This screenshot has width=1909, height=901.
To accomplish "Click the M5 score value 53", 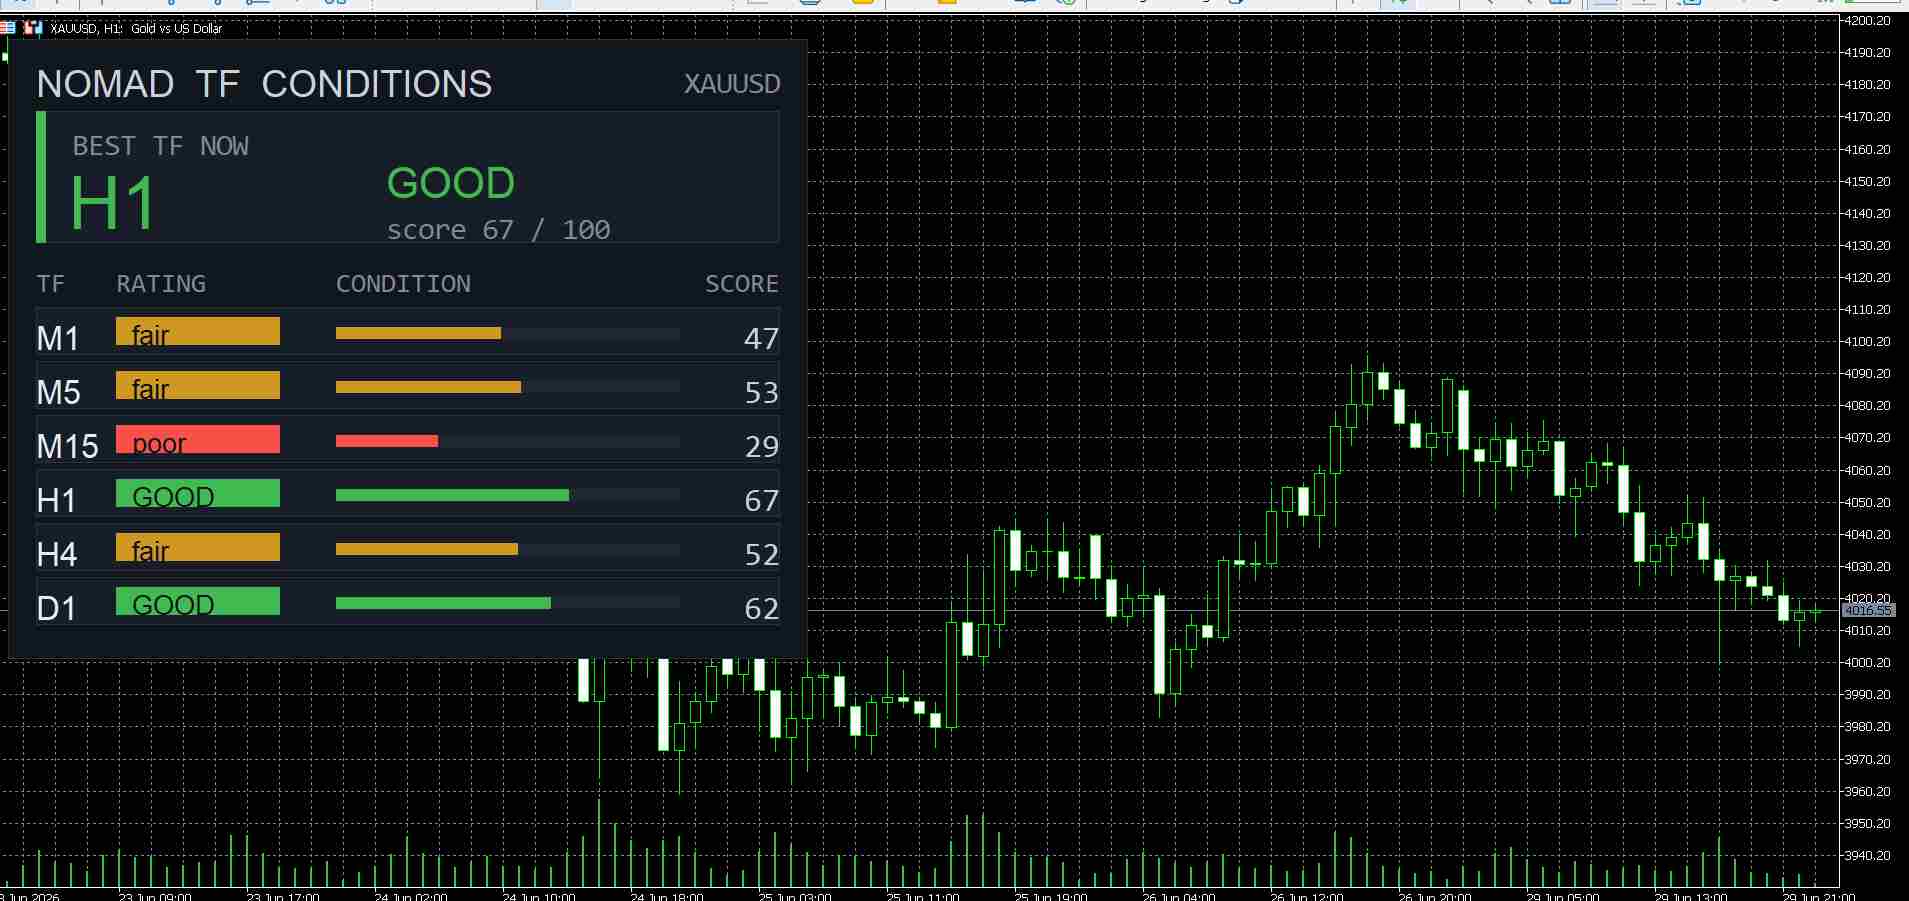I will point(761,393).
